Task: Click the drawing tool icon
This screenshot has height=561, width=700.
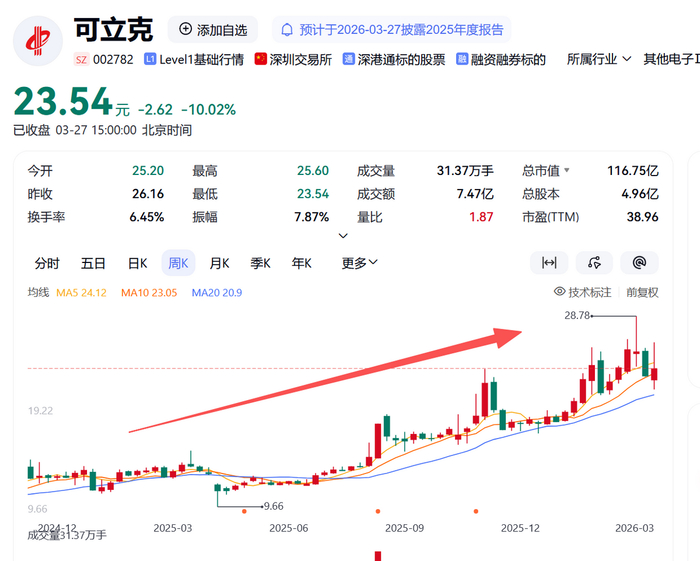Action: pos(594,263)
